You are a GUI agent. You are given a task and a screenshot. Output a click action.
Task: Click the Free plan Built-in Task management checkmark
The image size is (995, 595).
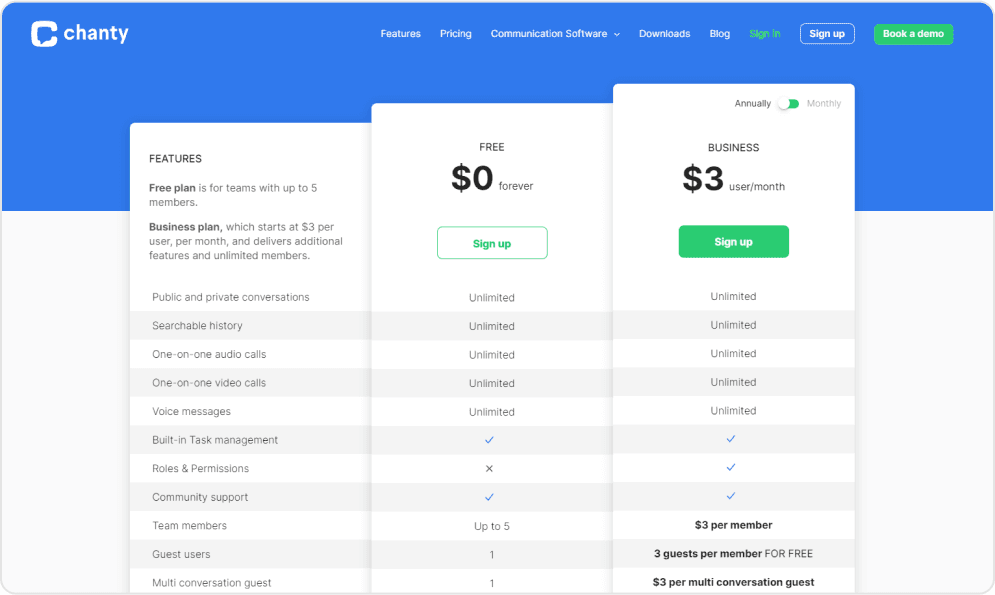(x=490, y=440)
